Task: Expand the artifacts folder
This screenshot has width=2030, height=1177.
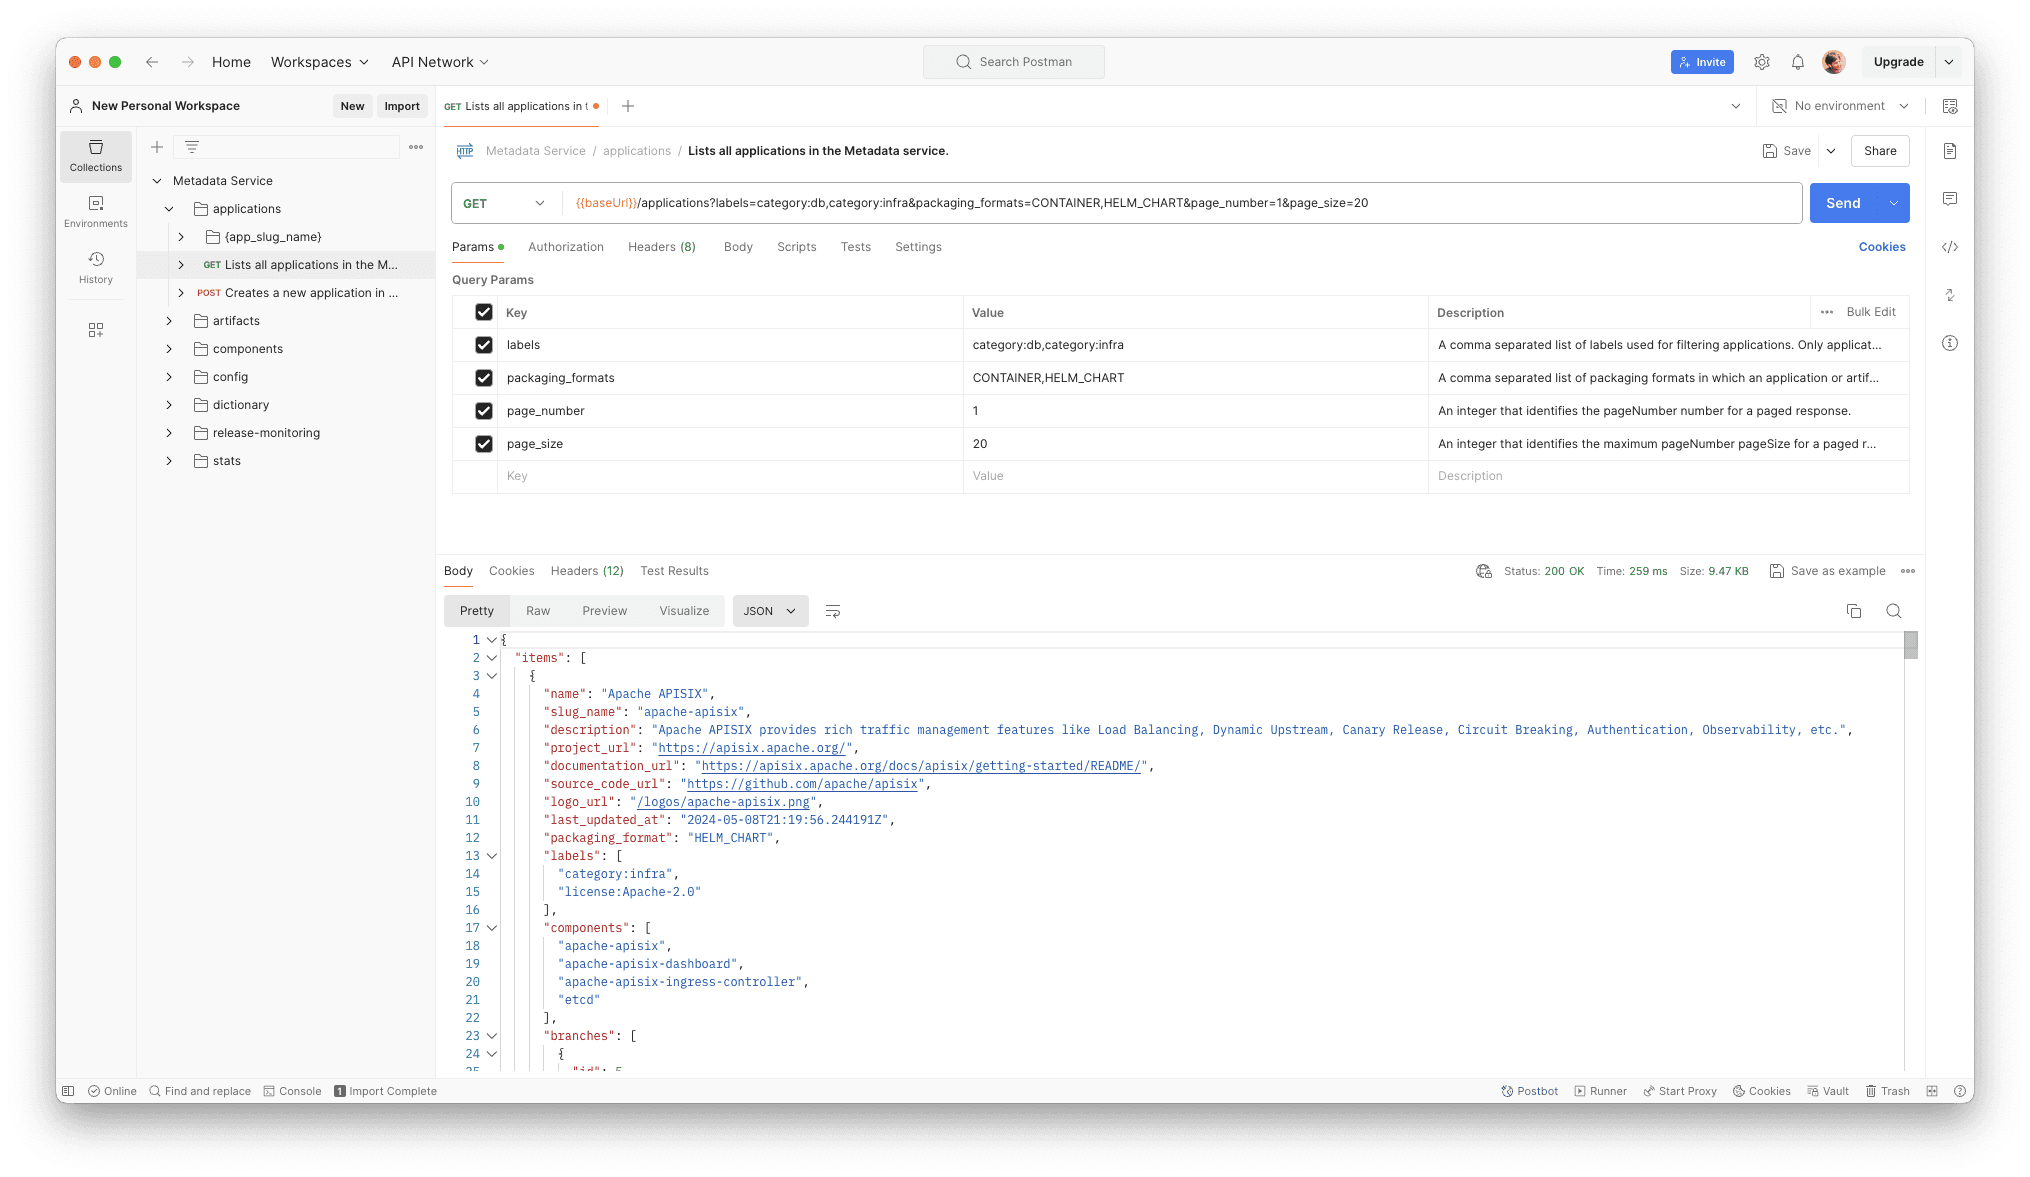Action: [168, 320]
